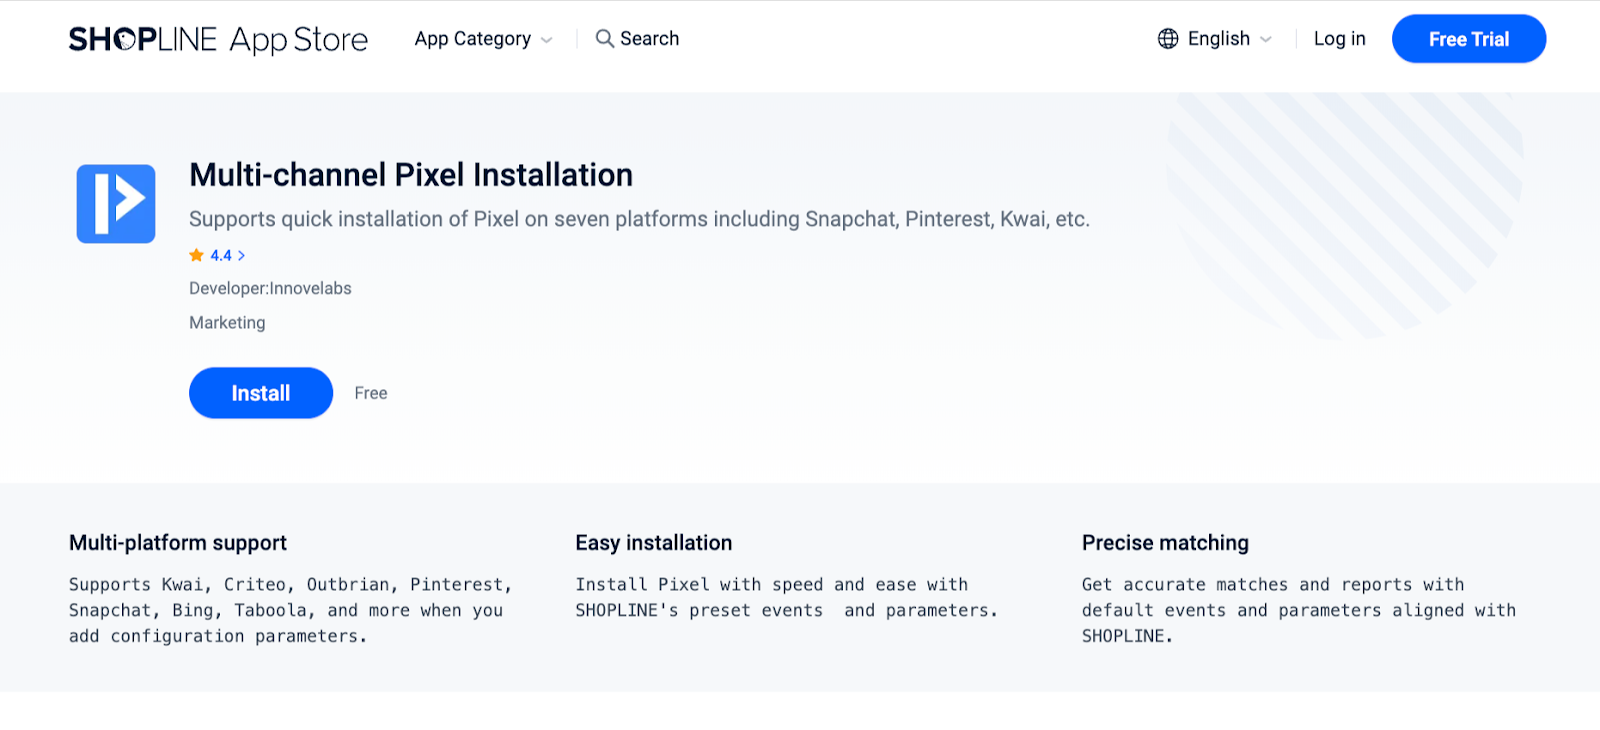Click the Multi-channel Pixel Installation title
This screenshot has height=730, width=1600.
[411, 175]
